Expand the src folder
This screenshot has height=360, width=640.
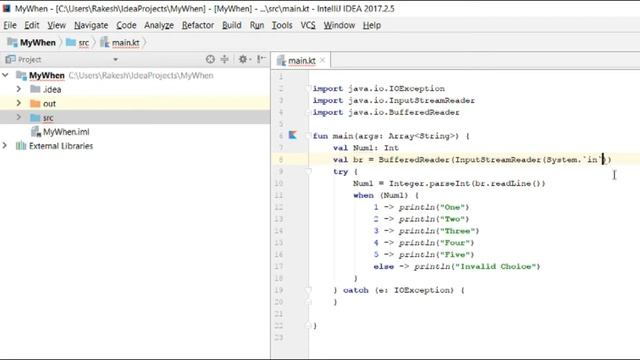tap(19, 118)
